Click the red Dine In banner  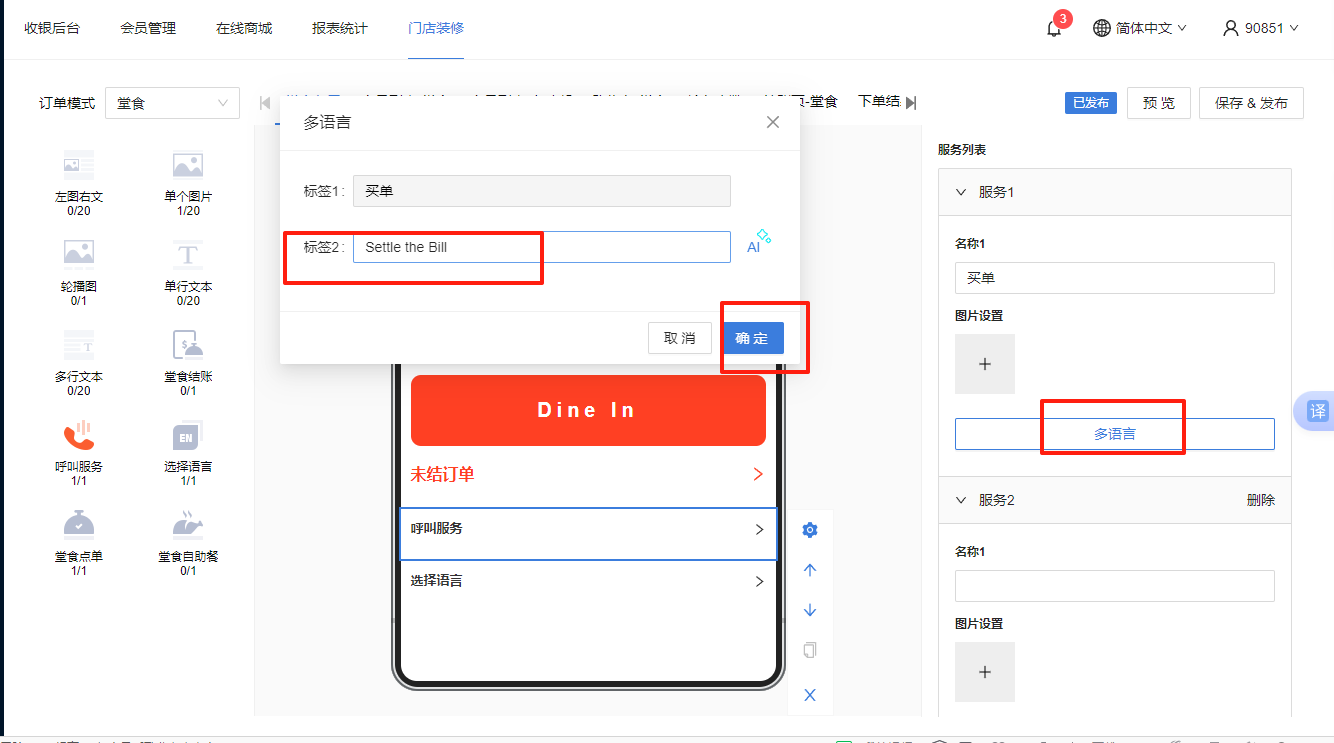pyautogui.click(x=588, y=410)
